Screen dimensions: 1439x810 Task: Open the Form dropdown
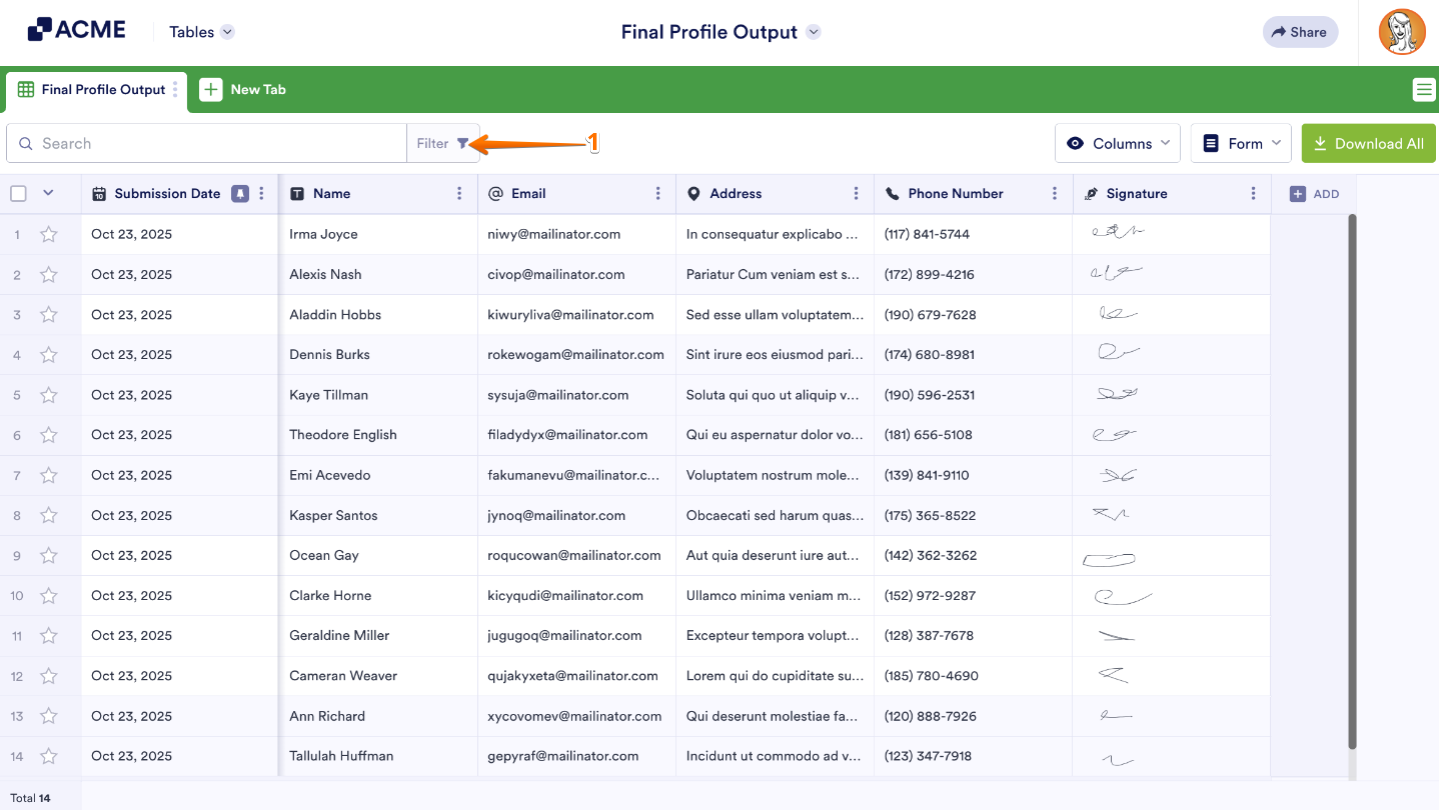(x=1240, y=143)
